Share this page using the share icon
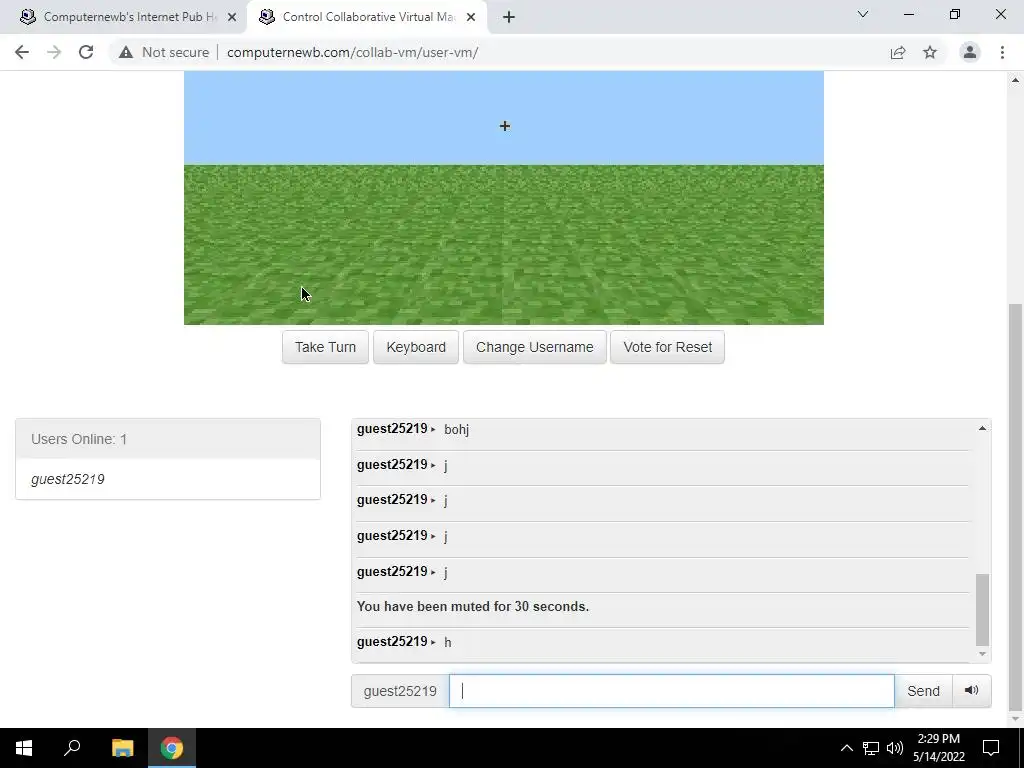Image resolution: width=1024 pixels, height=768 pixels. point(898,52)
